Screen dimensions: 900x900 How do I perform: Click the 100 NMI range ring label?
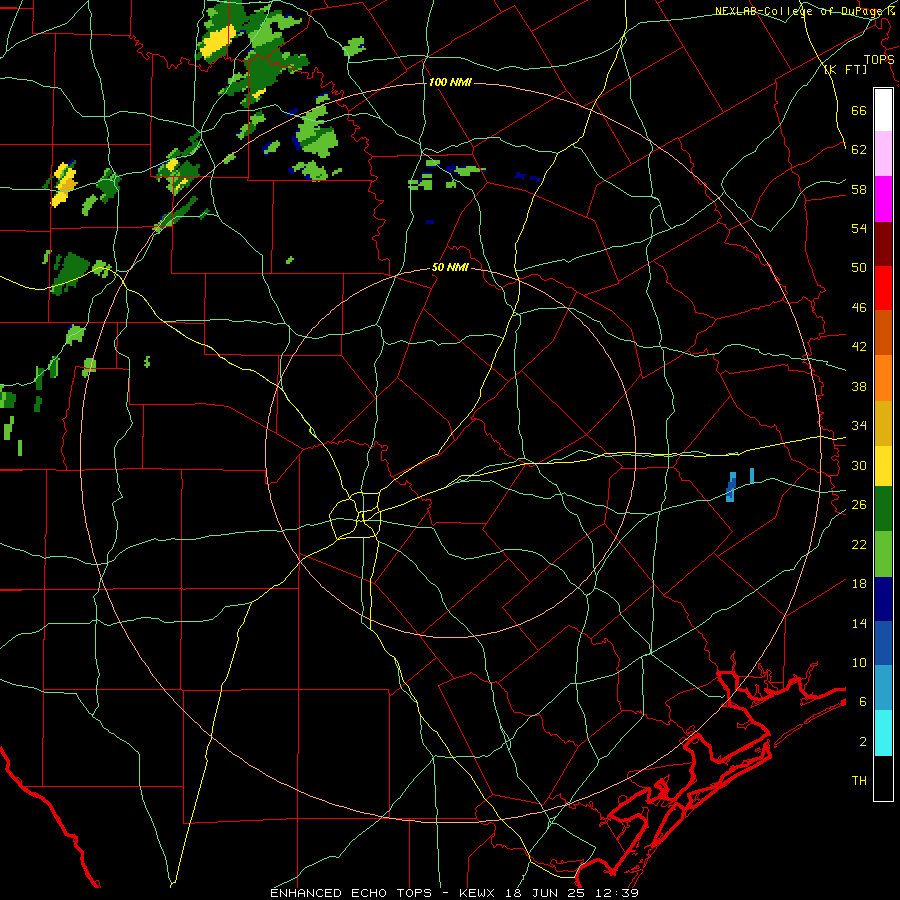point(450,83)
